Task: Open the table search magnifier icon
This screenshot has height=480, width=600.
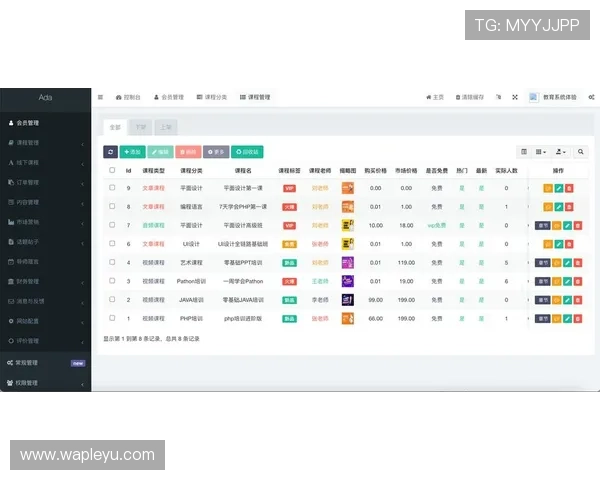Action: click(x=580, y=152)
